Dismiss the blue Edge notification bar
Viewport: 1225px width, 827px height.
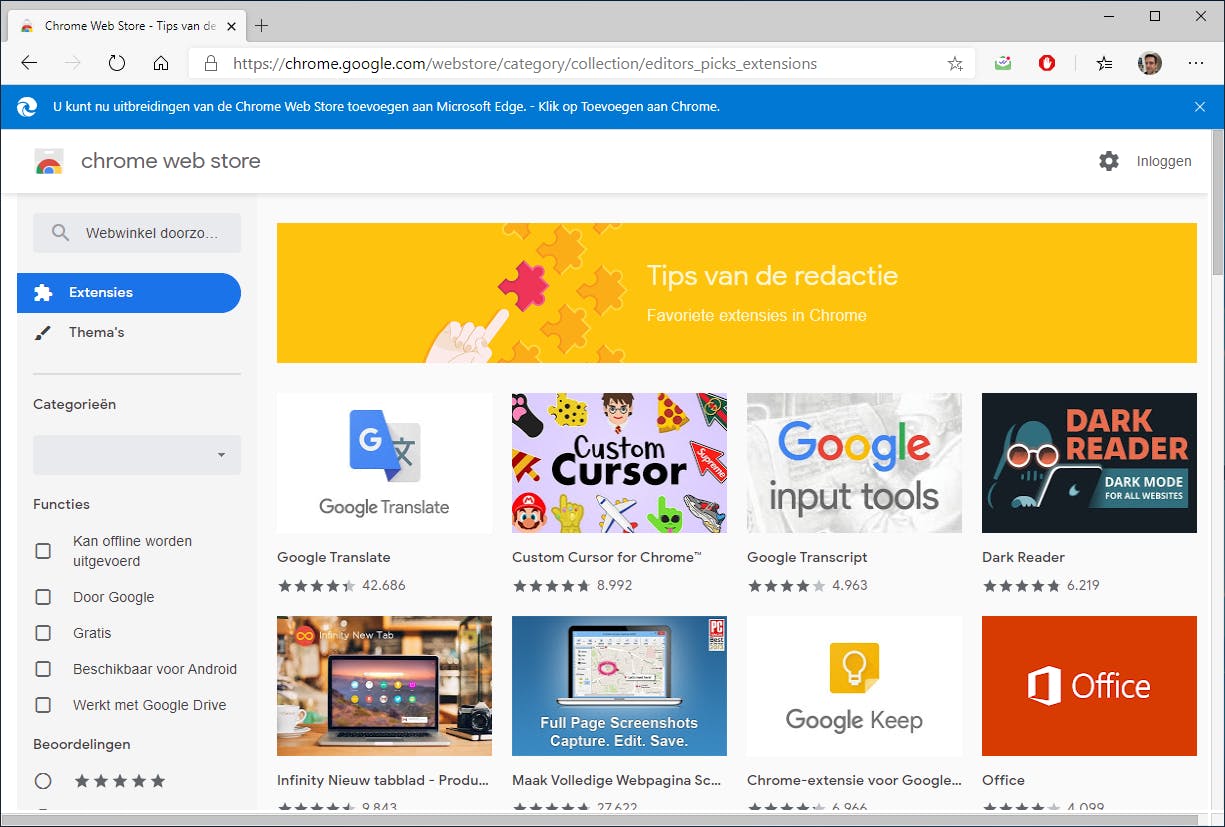(x=1200, y=107)
